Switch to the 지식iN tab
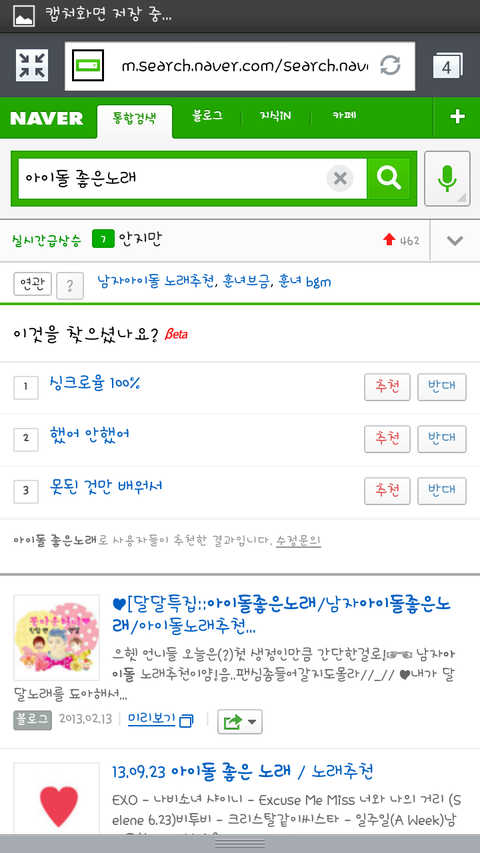Image resolution: width=480 pixels, height=853 pixels. click(x=275, y=116)
